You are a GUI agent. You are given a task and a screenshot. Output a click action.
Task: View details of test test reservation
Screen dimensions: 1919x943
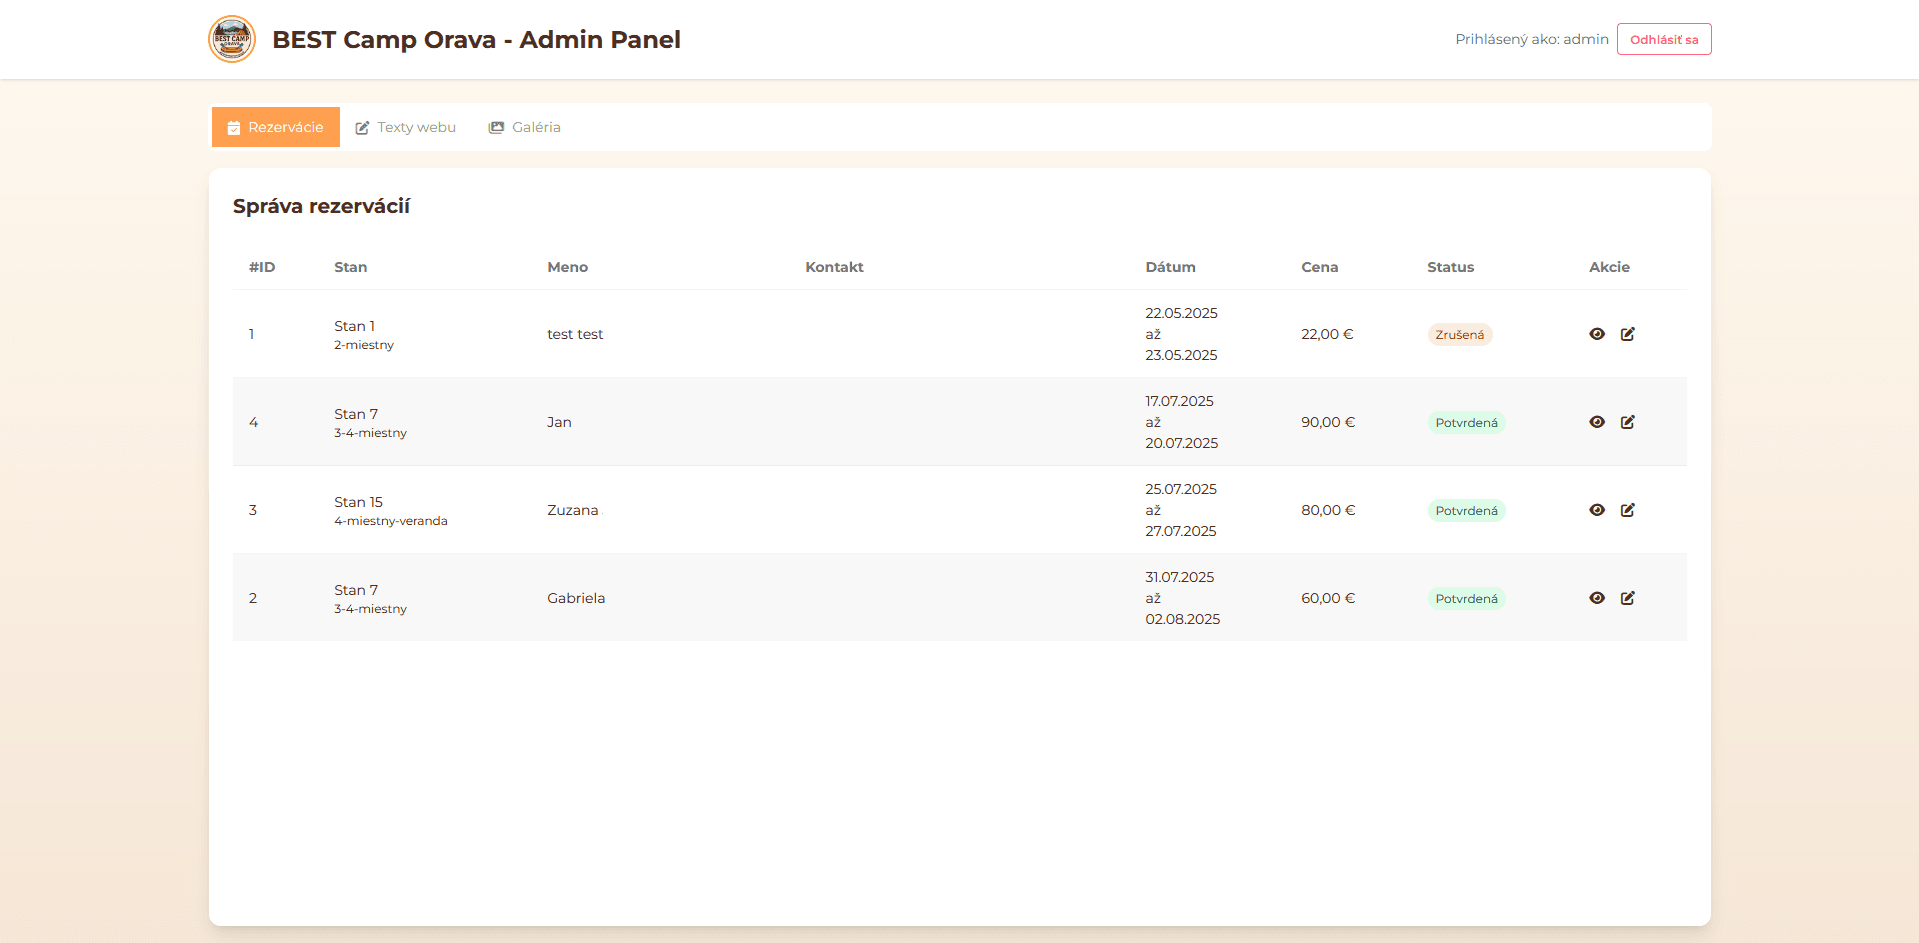[x=1596, y=334]
